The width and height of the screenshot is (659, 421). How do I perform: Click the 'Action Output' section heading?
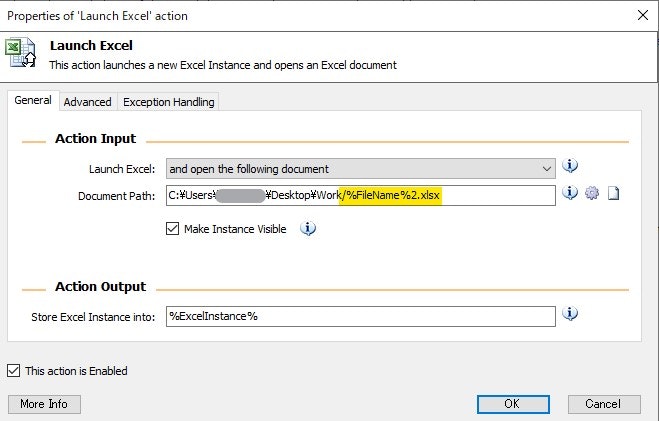[100, 287]
